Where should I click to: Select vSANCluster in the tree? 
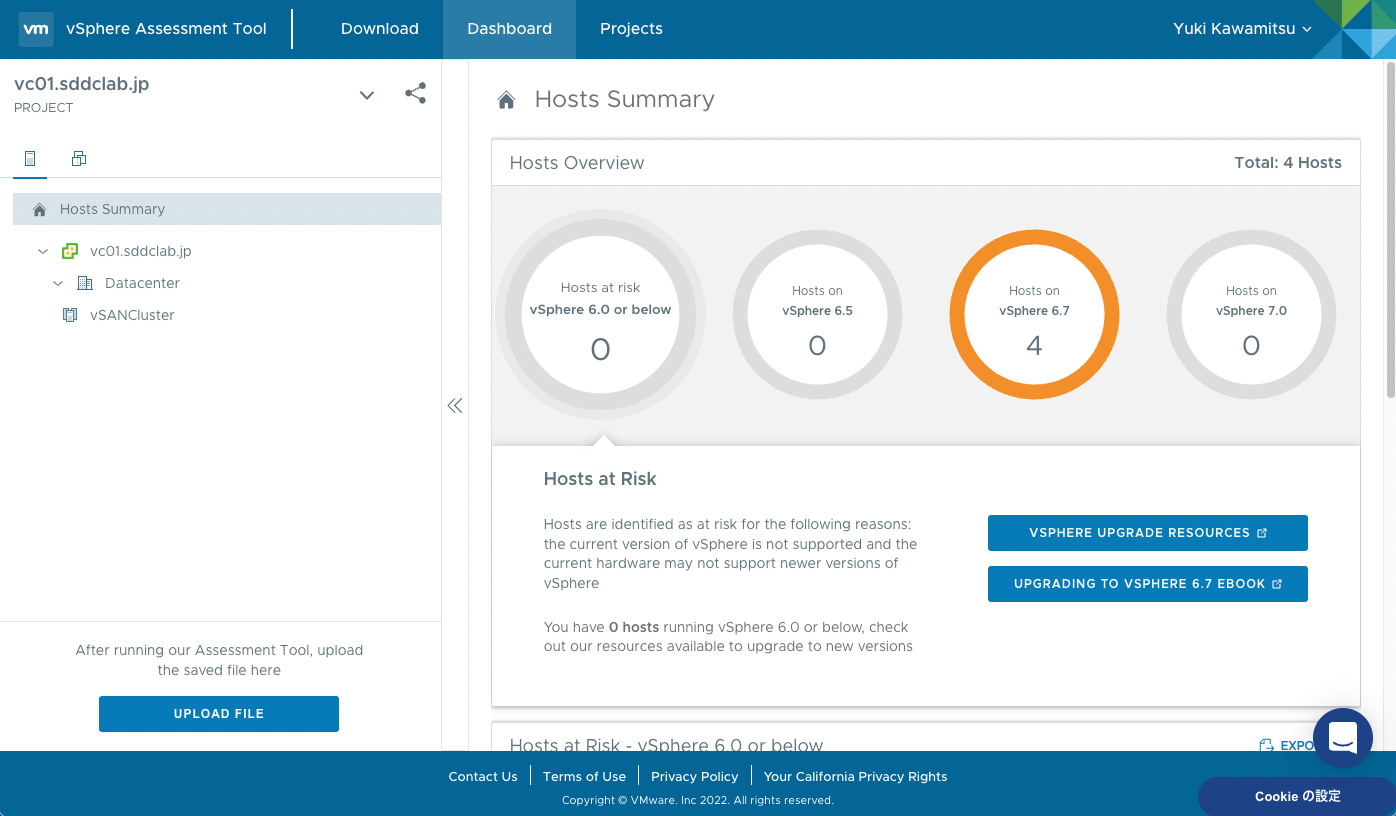[132, 315]
